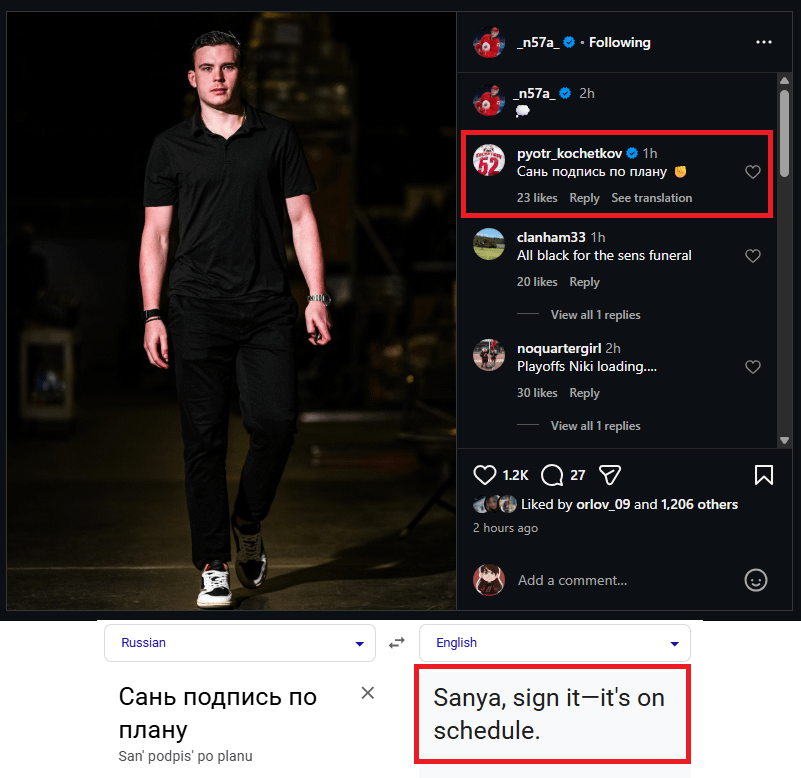Open the English target language dropdown
The height and width of the screenshot is (778, 801).
pos(554,643)
